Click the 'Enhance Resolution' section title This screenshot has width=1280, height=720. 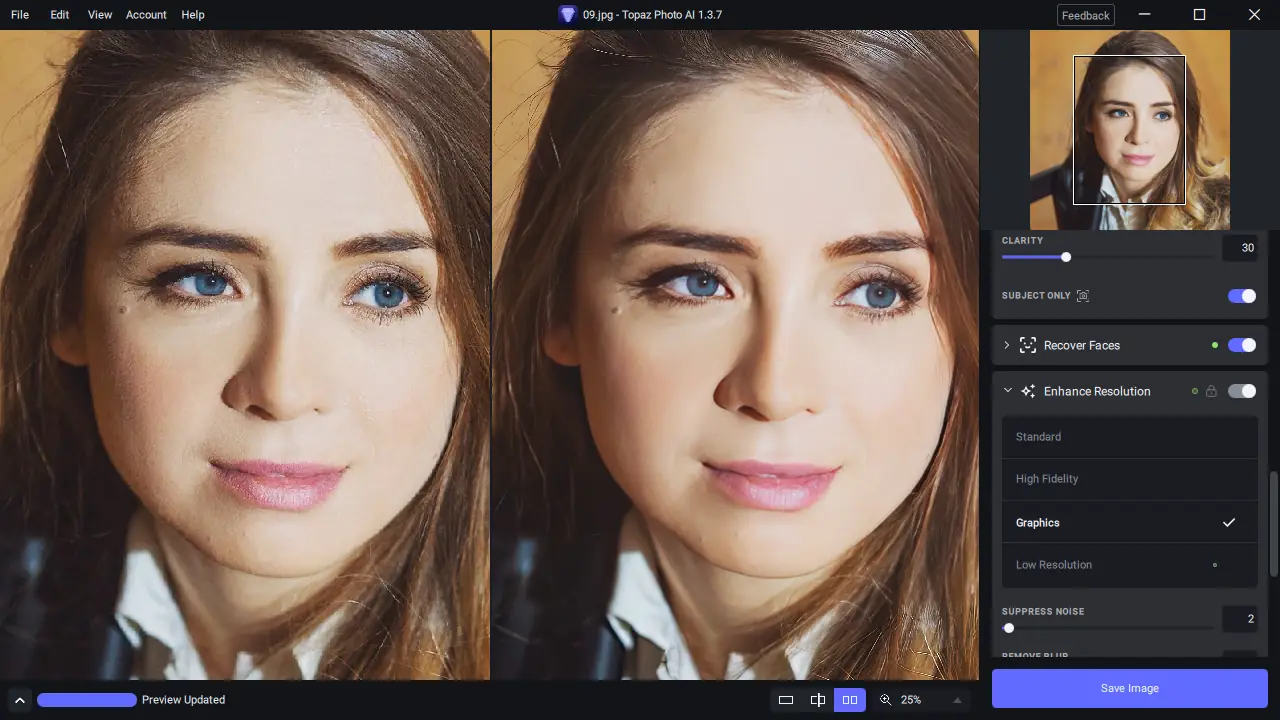1097,391
